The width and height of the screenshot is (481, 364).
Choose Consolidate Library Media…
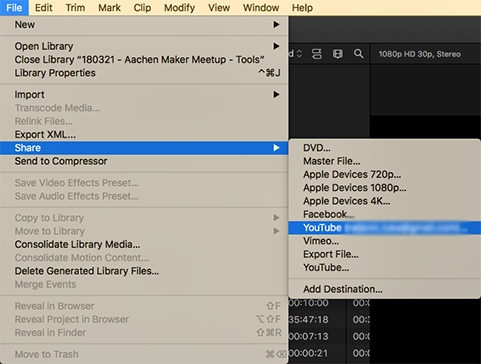pyautogui.click(x=144, y=245)
